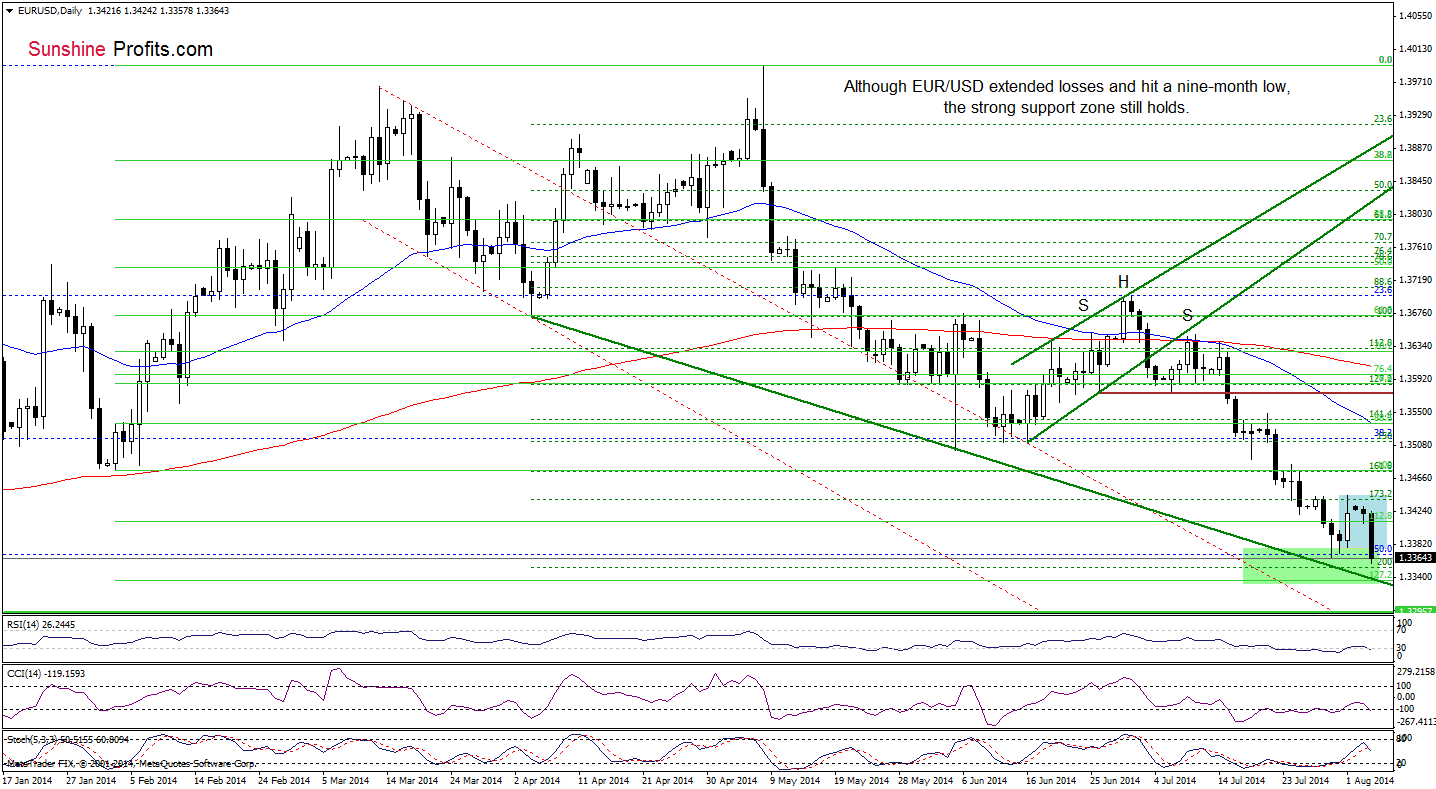
Task: Click the 70.7 Fibonacci level label
Action: pos(1384,237)
